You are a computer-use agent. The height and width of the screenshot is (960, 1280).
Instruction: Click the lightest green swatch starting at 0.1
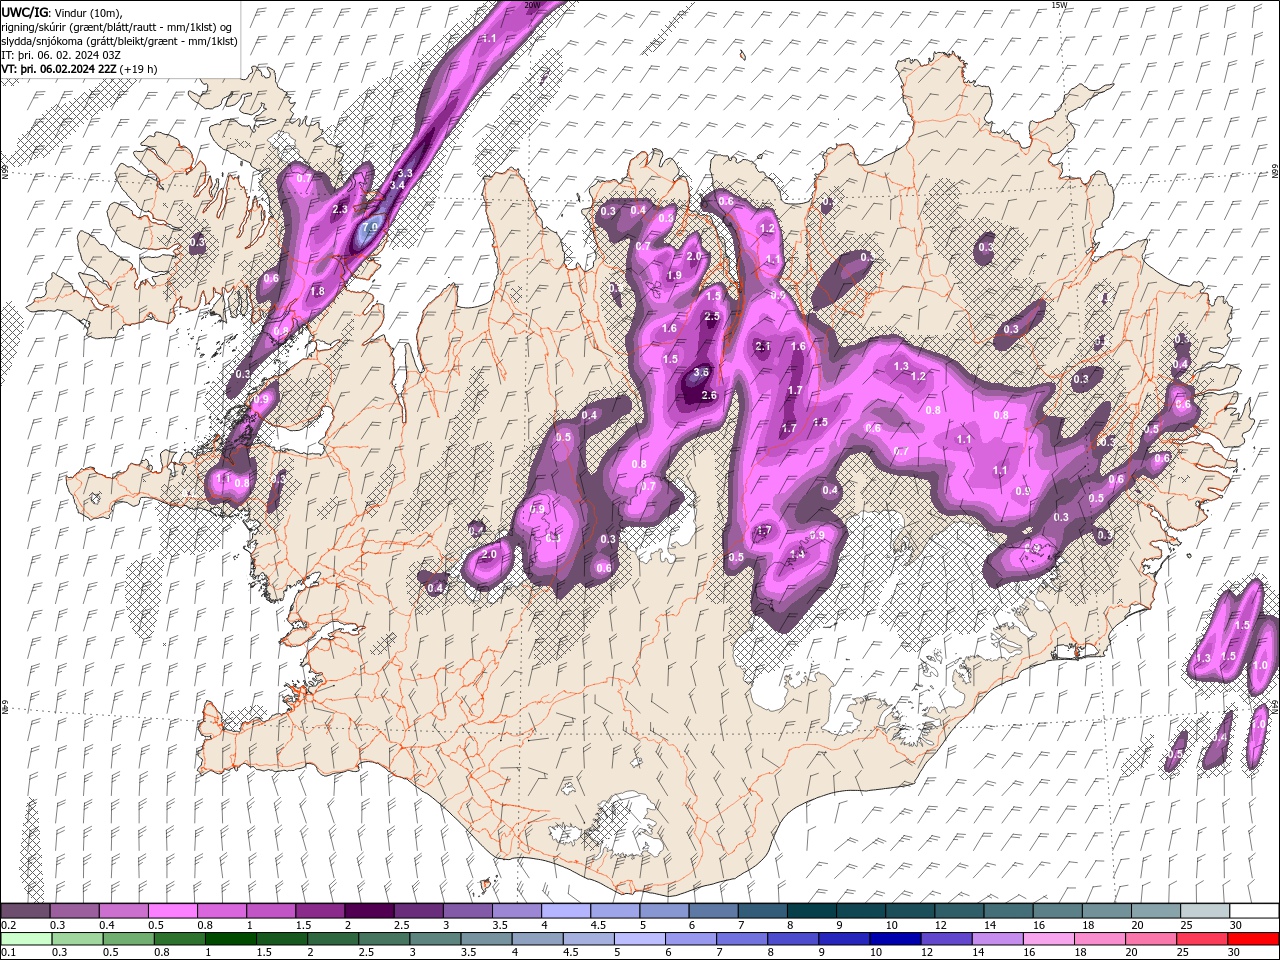tap(26, 939)
